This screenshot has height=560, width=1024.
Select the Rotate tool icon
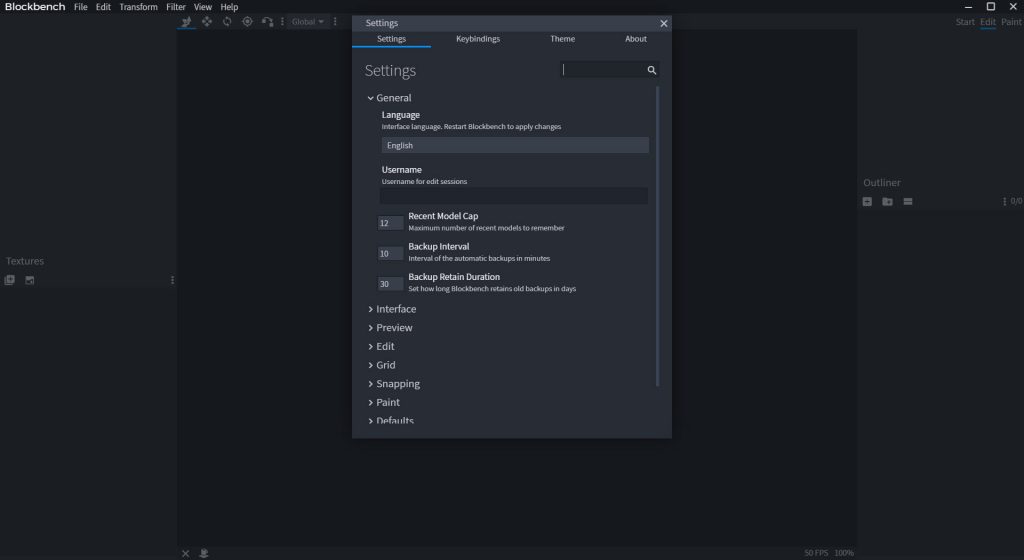(x=227, y=22)
